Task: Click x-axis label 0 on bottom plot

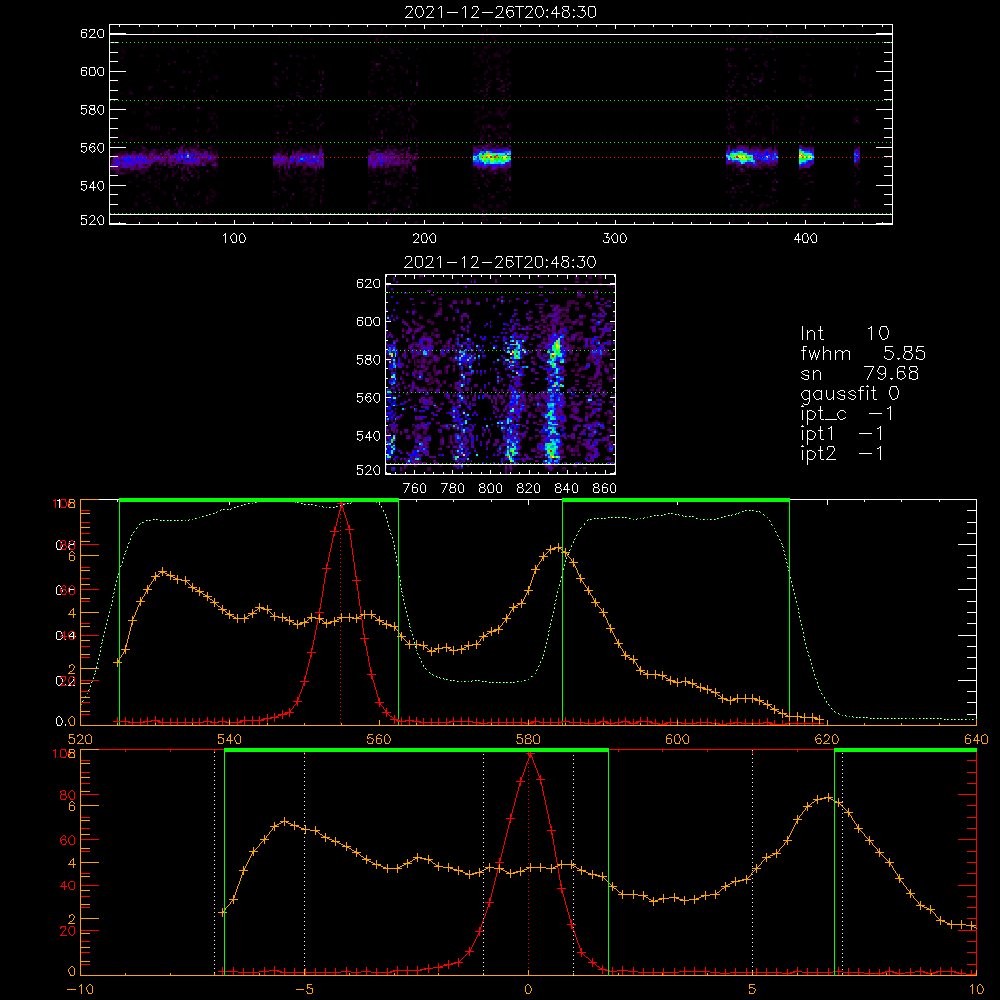Action: (528, 990)
